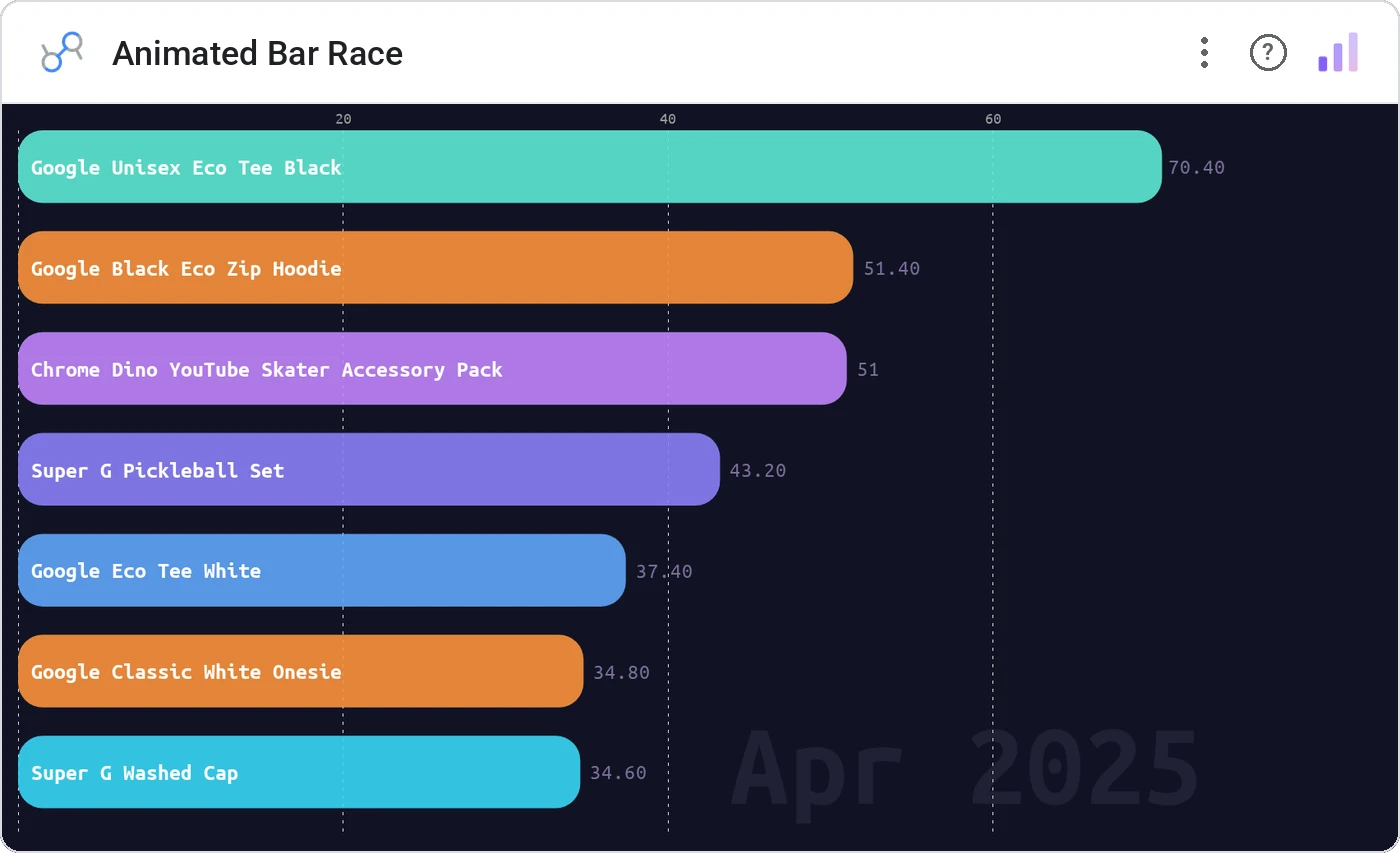This screenshot has height=853, width=1400.
Task: Click the axis tick label 20
Action: 343,119
